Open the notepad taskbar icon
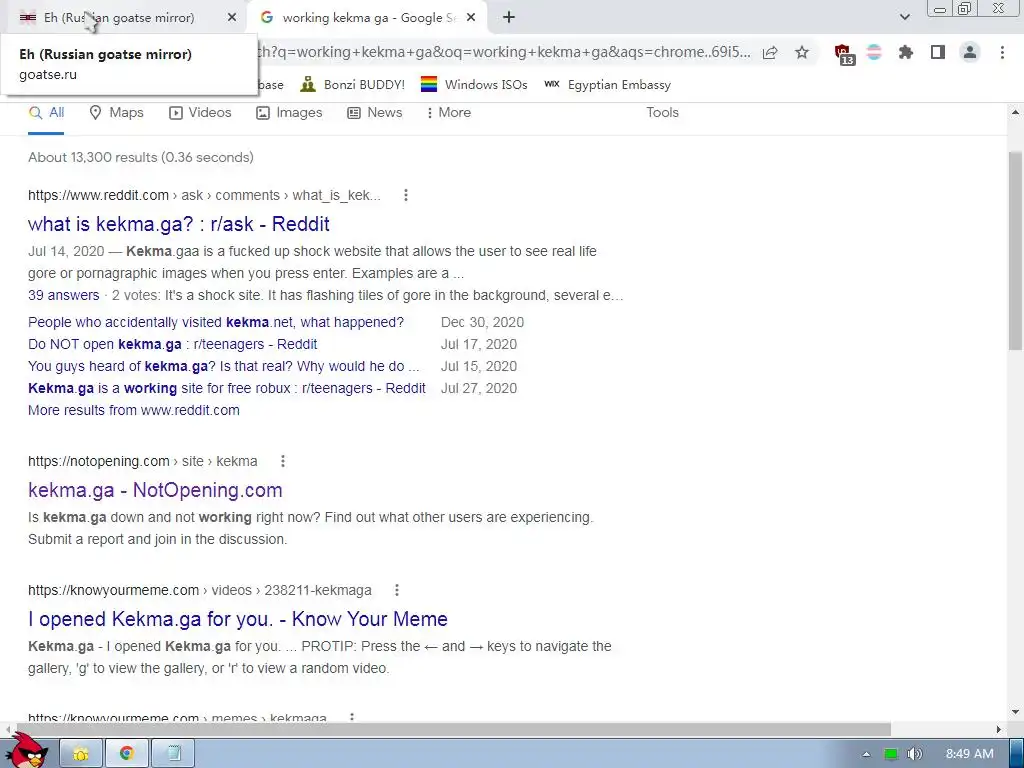The width and height of the screenshot is (1024, 768). coord(173,754)
